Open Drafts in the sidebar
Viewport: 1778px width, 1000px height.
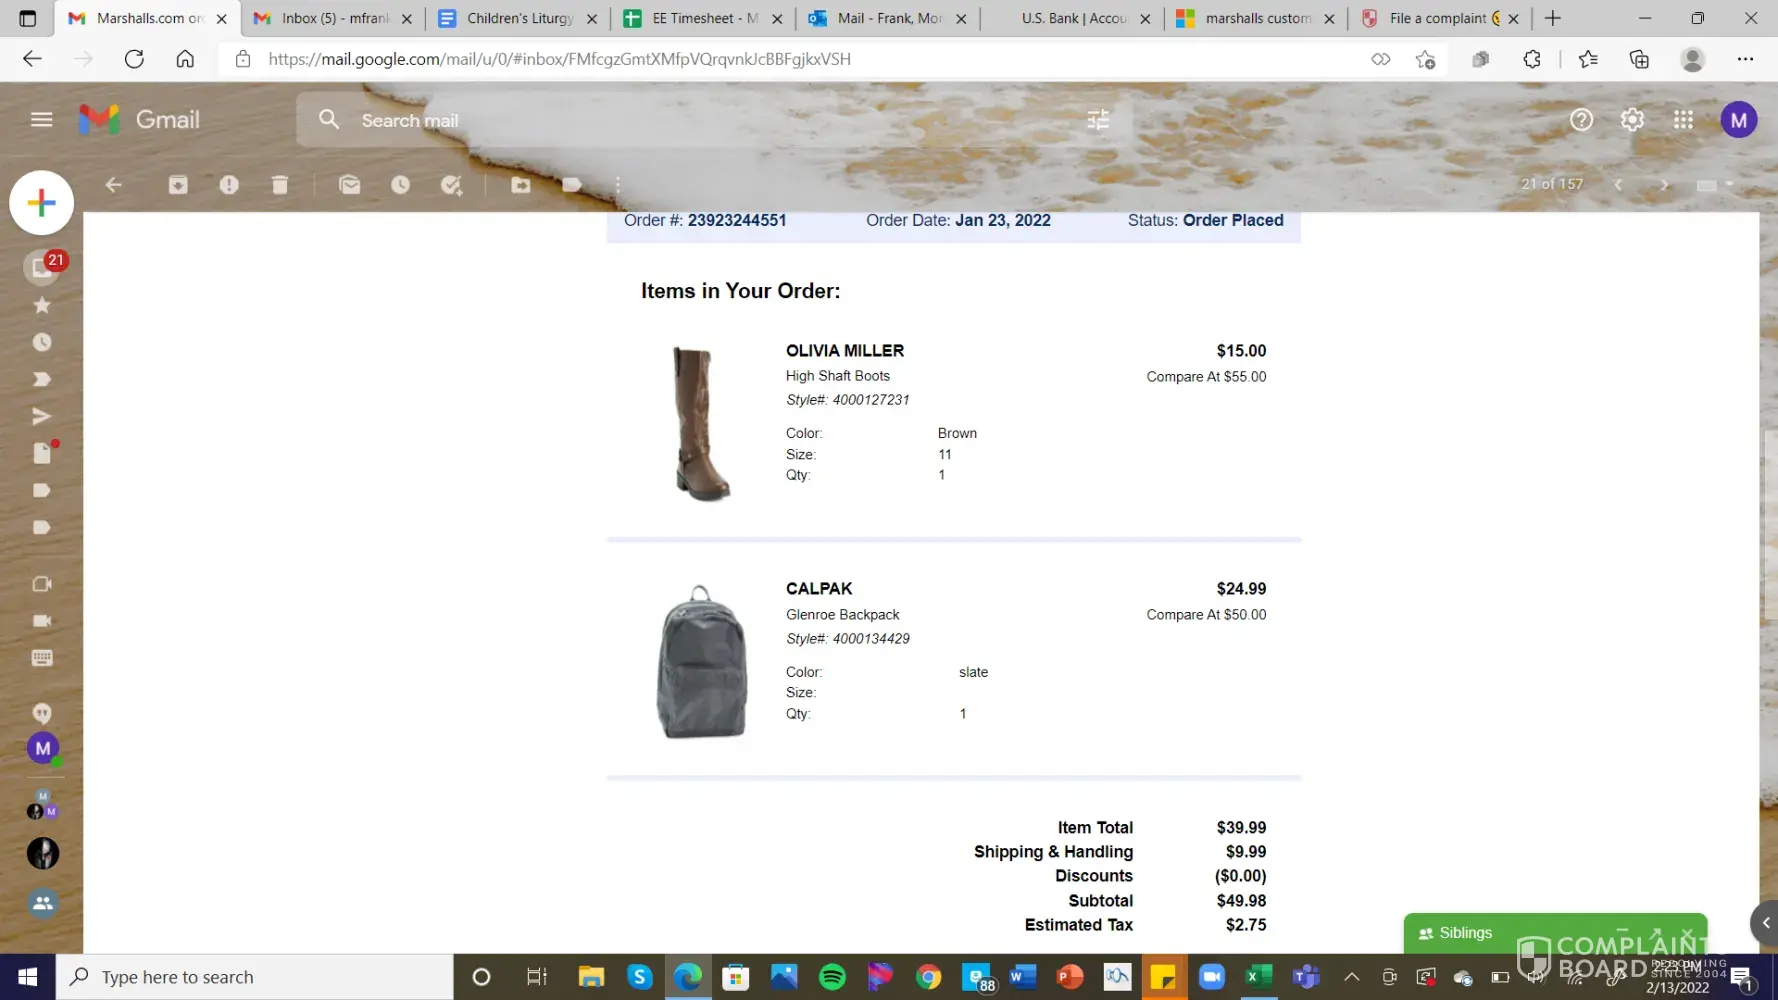coord(42,453)
